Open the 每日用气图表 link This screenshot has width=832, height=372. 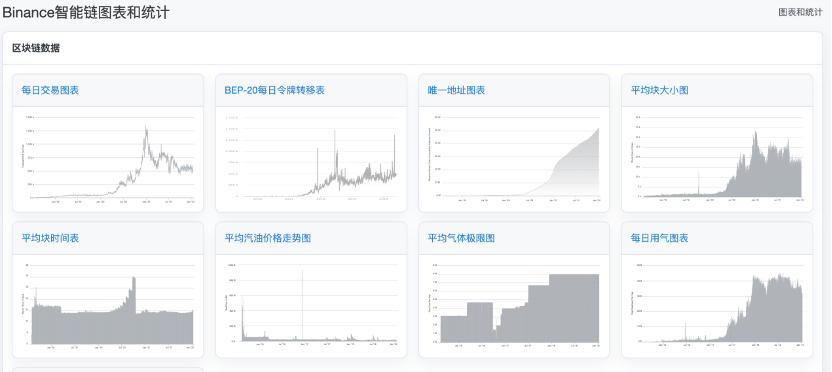tap(660, 238)
